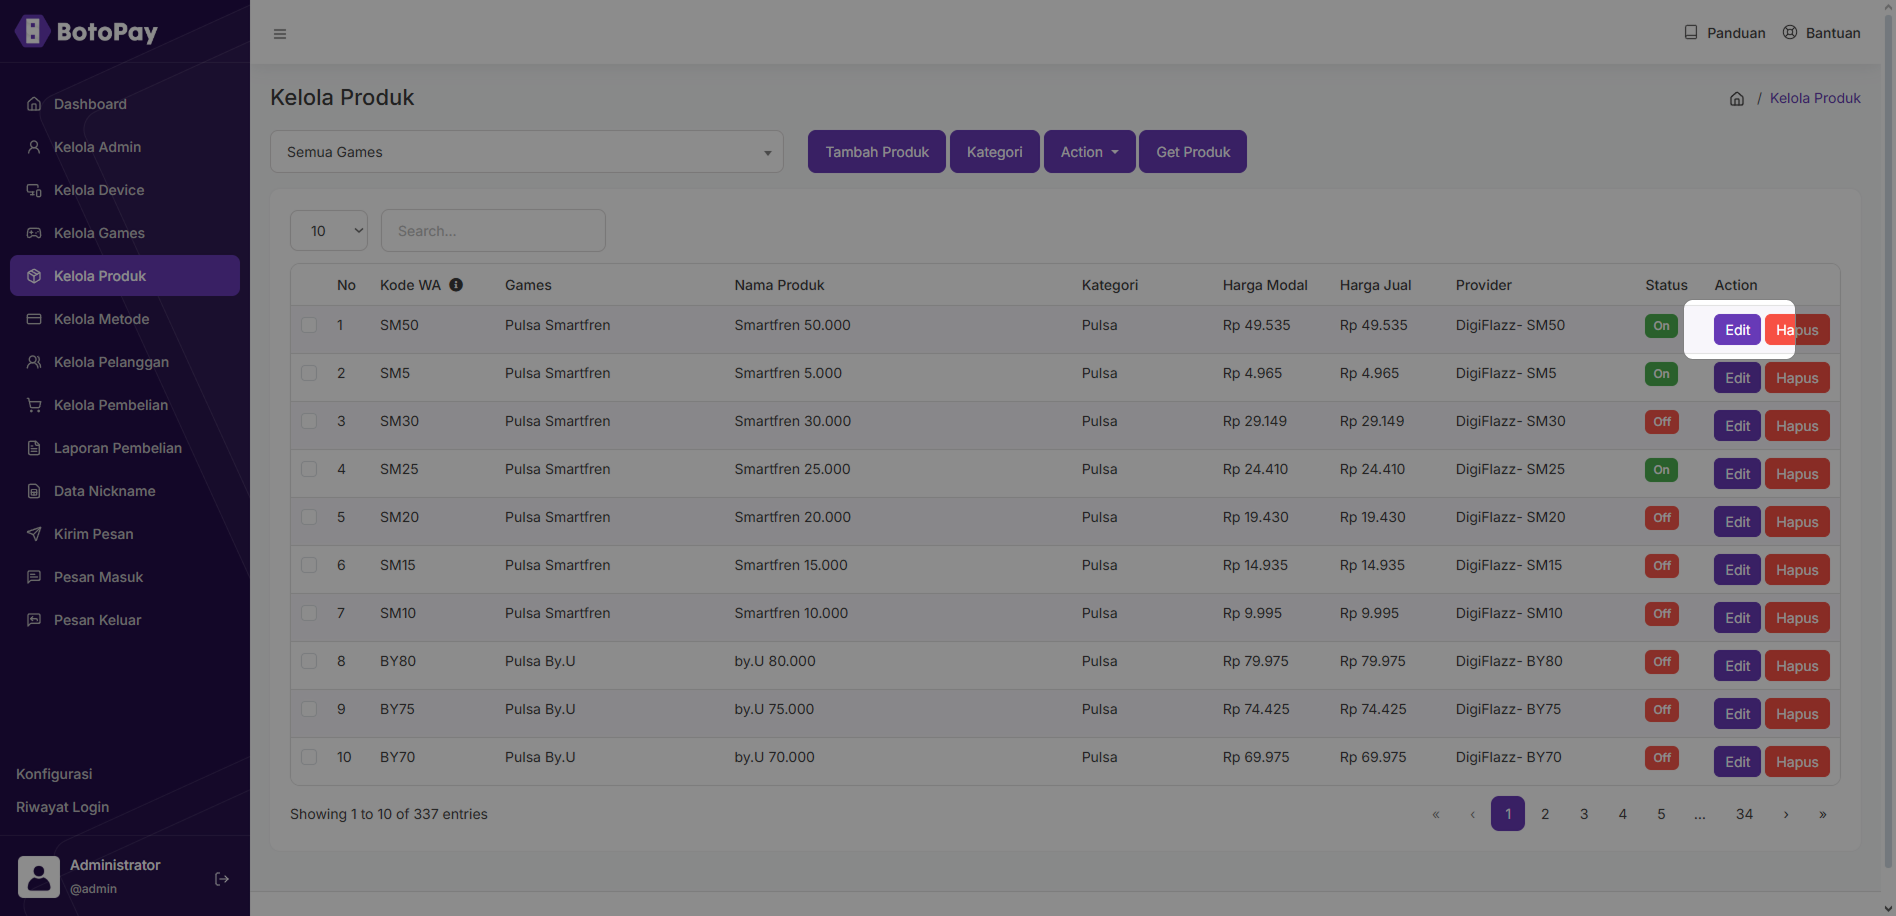Open Laporan Pembelian in the sidebar
The image size is (1896, 916).
[x=125, y=448]
